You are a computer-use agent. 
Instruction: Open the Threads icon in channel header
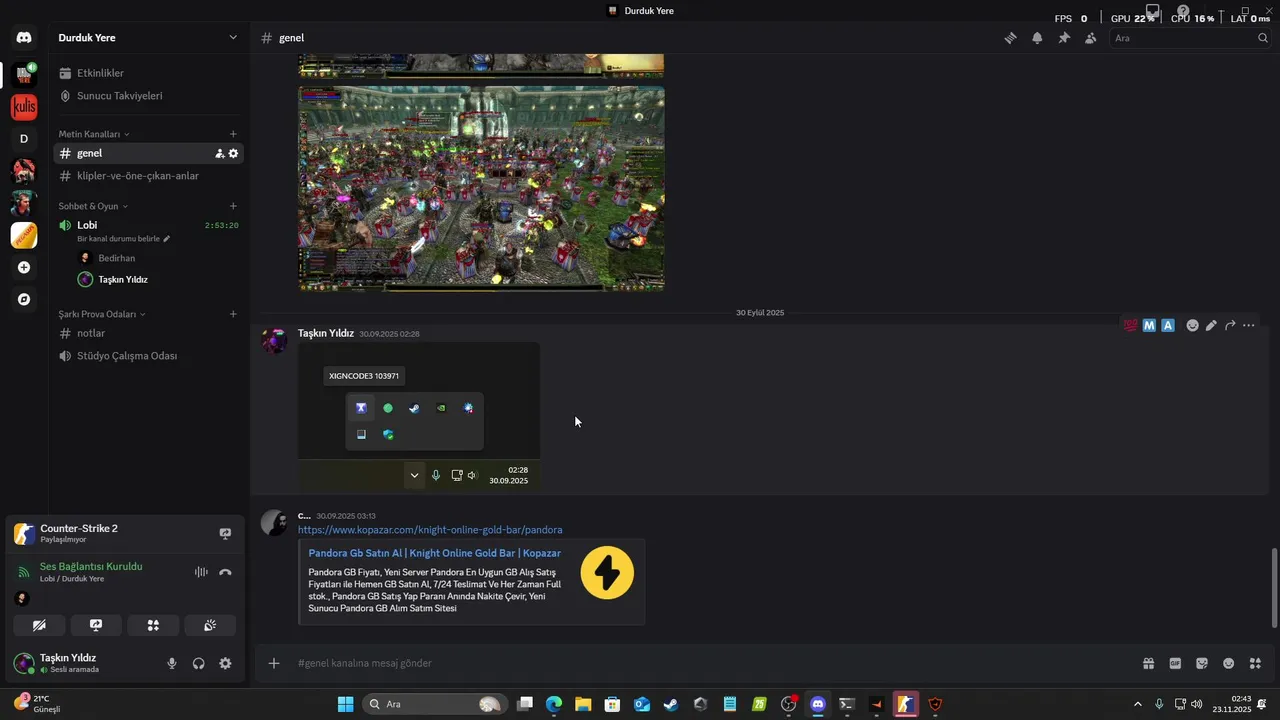(x=1010, y=38)
